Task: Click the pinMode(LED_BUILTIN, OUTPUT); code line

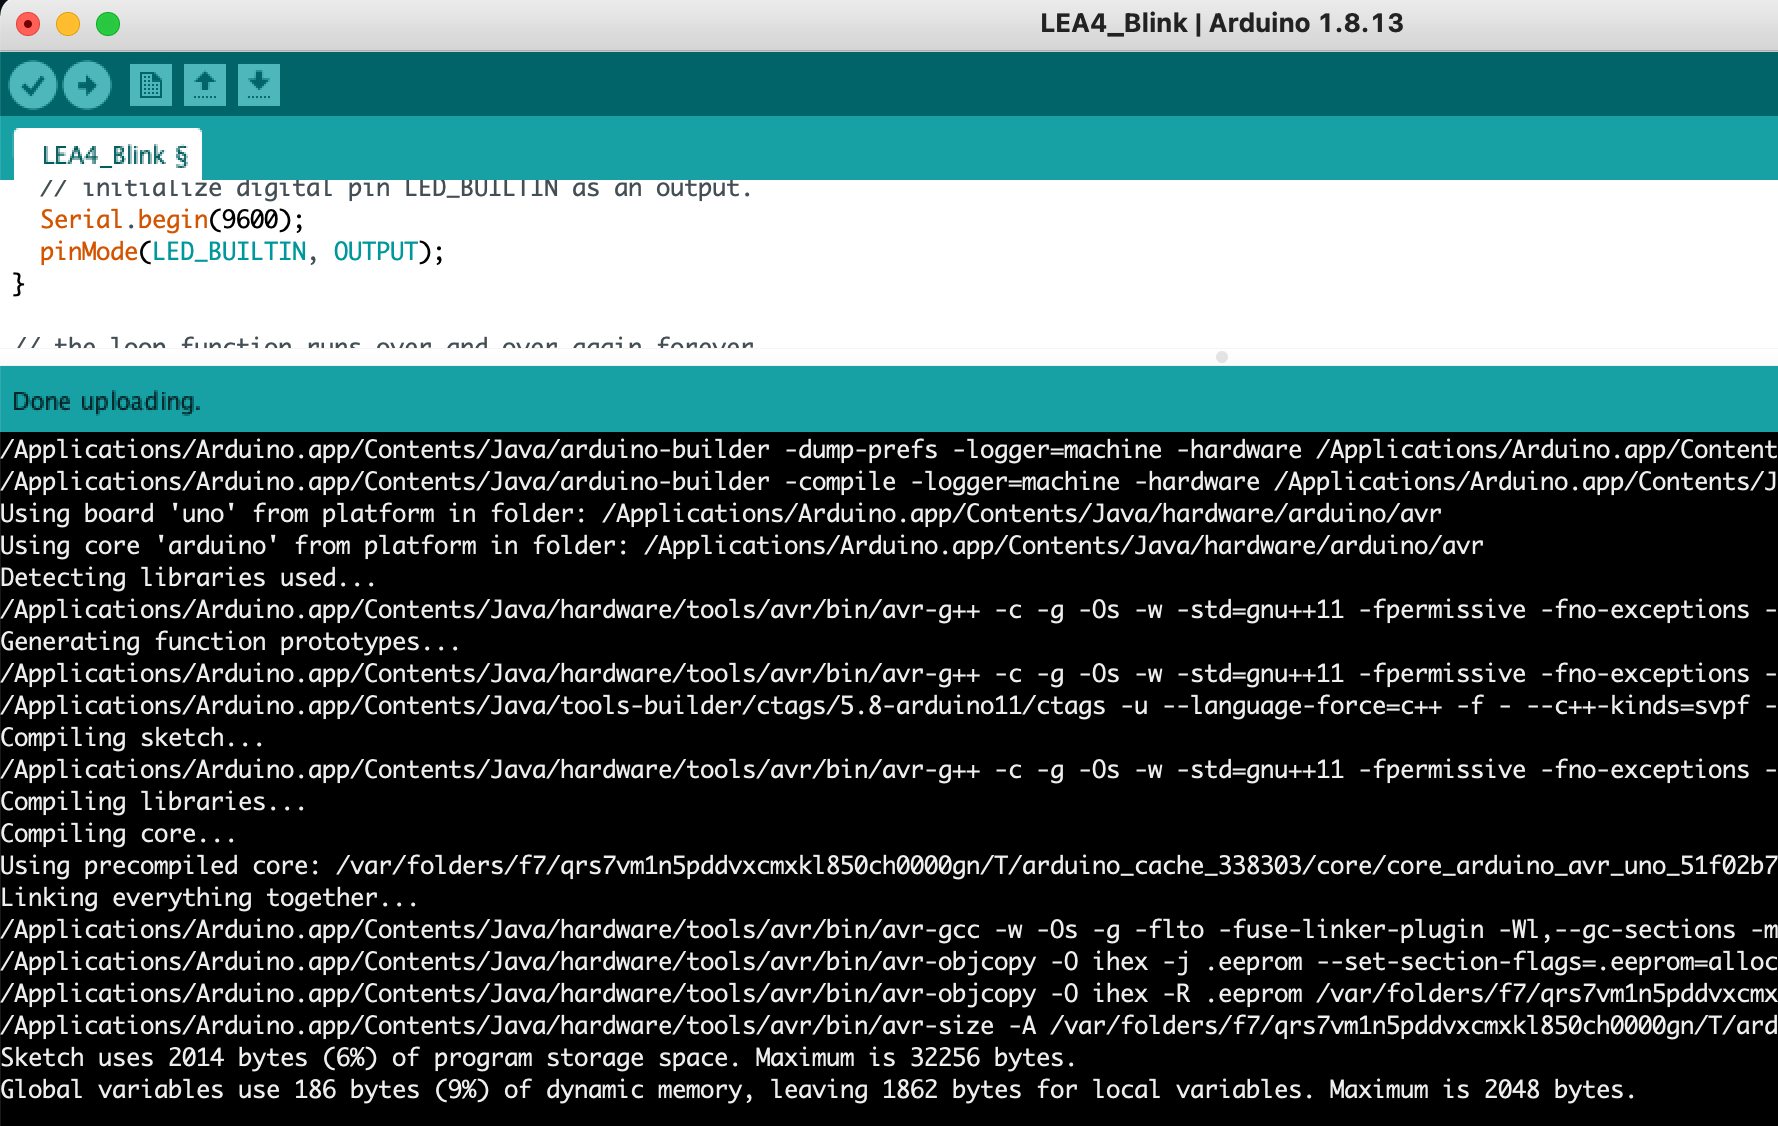Action: point(242,251)
